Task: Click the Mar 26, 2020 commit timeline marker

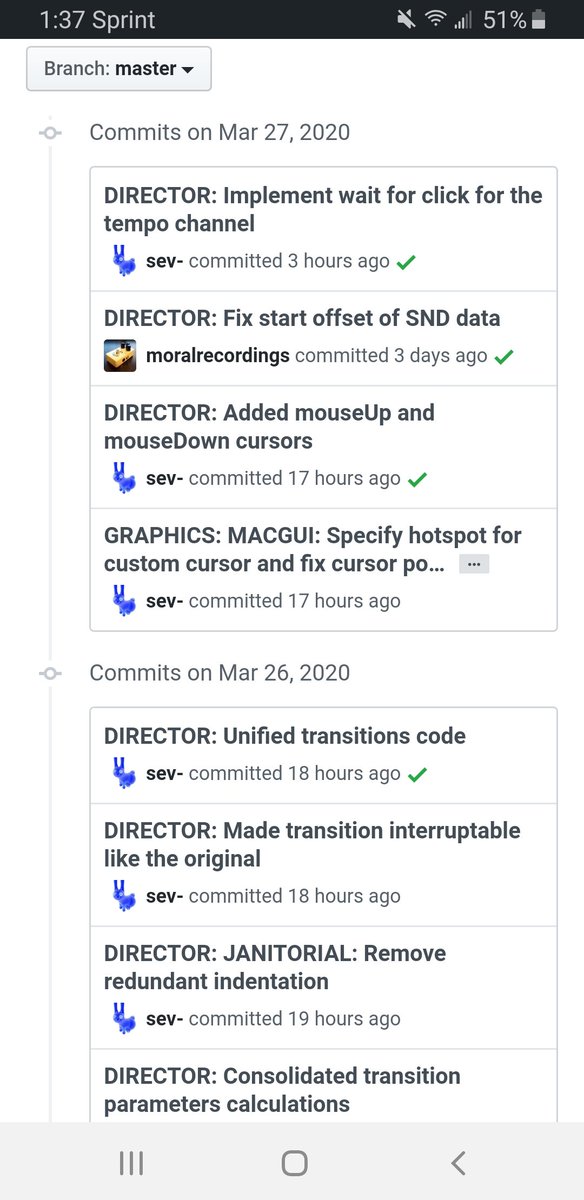Action: 50,673
